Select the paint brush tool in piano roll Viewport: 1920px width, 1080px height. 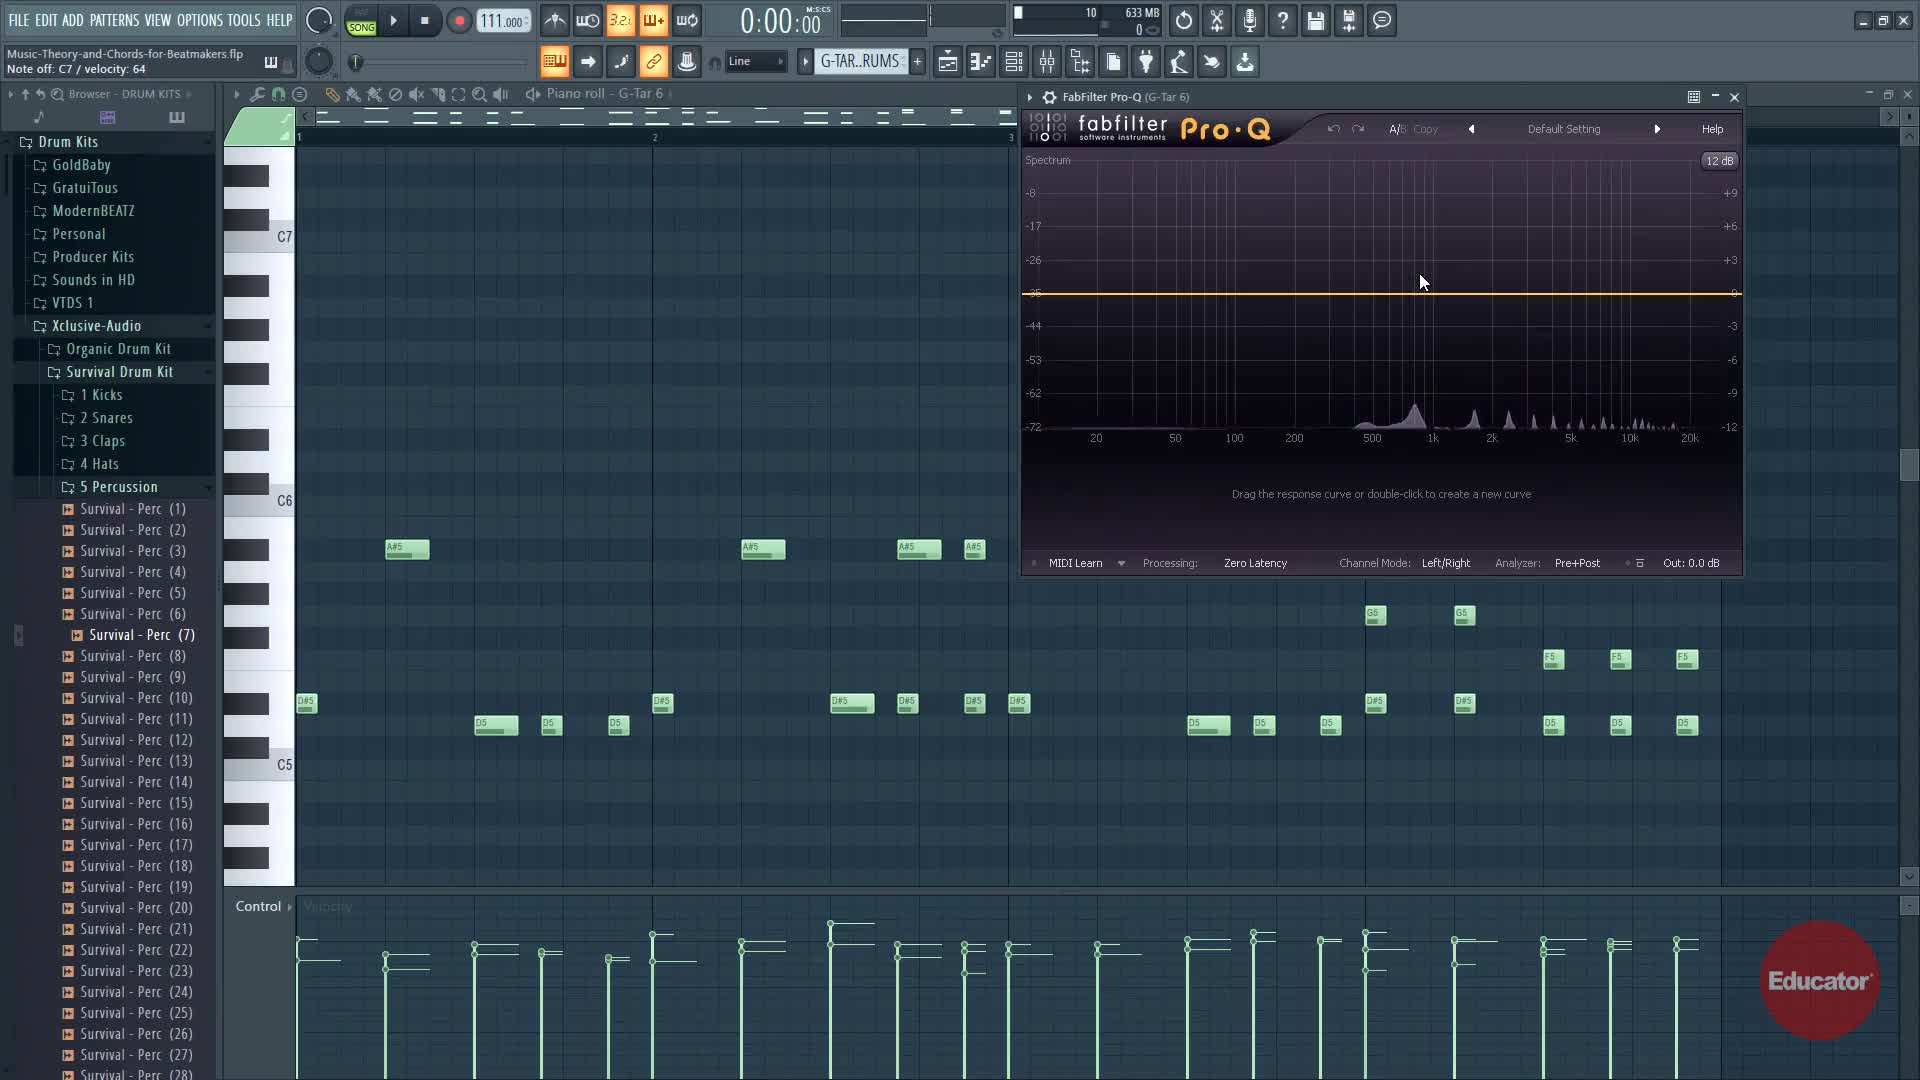tap(353, 94)
